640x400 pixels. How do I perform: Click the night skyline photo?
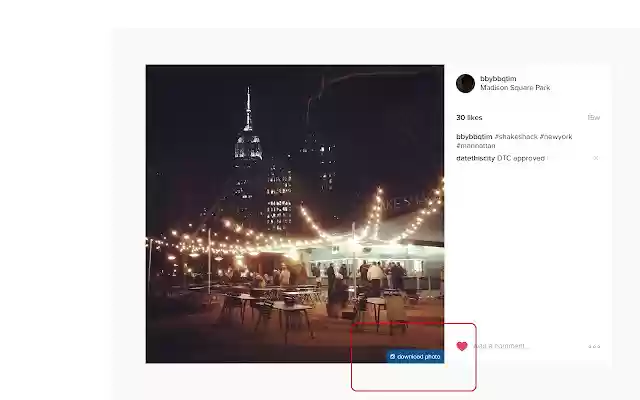[x=295, y=213]
